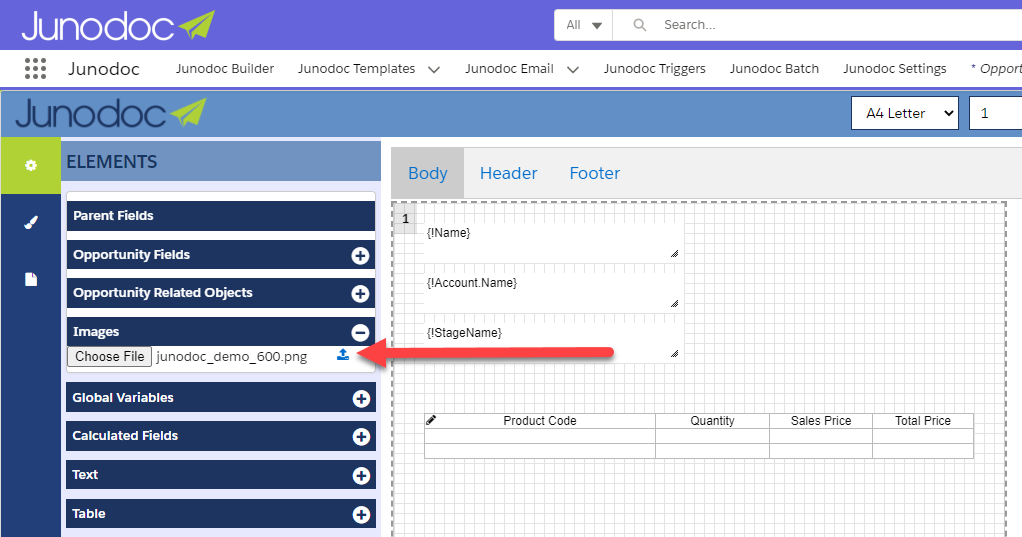1022x537 pixels.
Task: Click the search magnifier icon
Action: point(639,25)
